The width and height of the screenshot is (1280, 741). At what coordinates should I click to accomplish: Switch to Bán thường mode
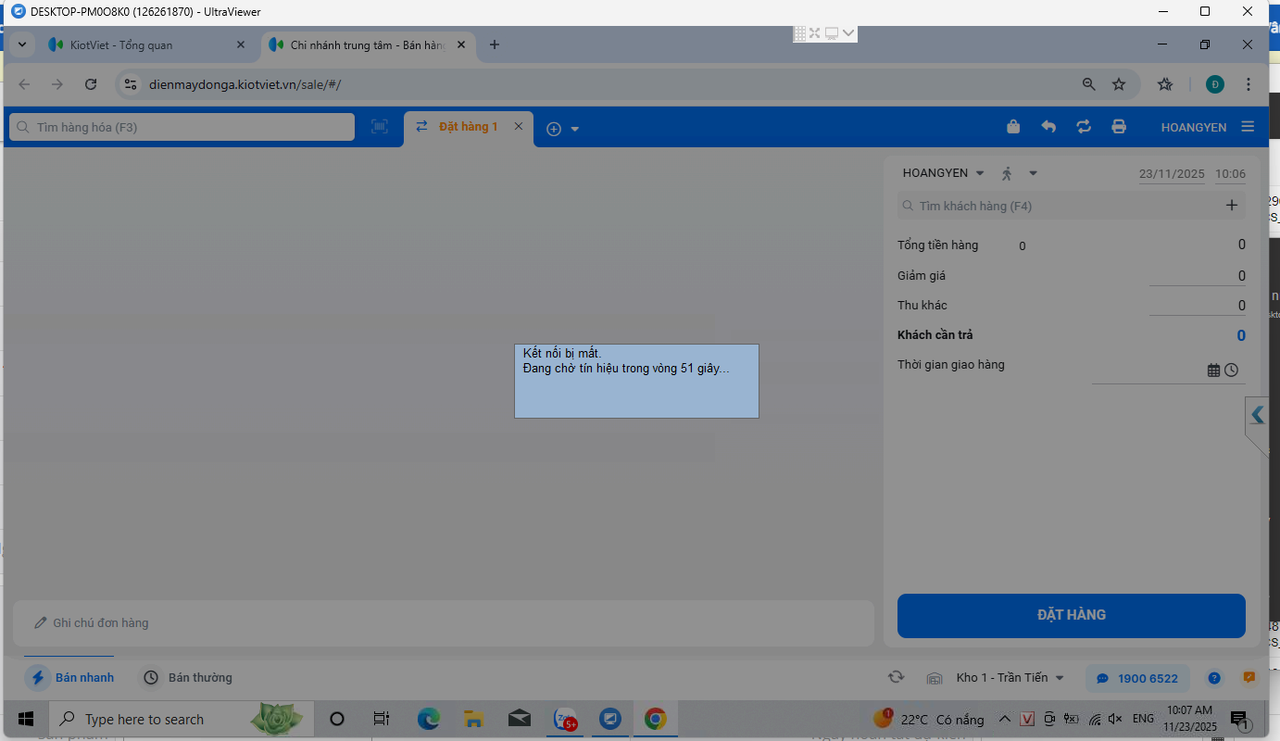point(188,677)
